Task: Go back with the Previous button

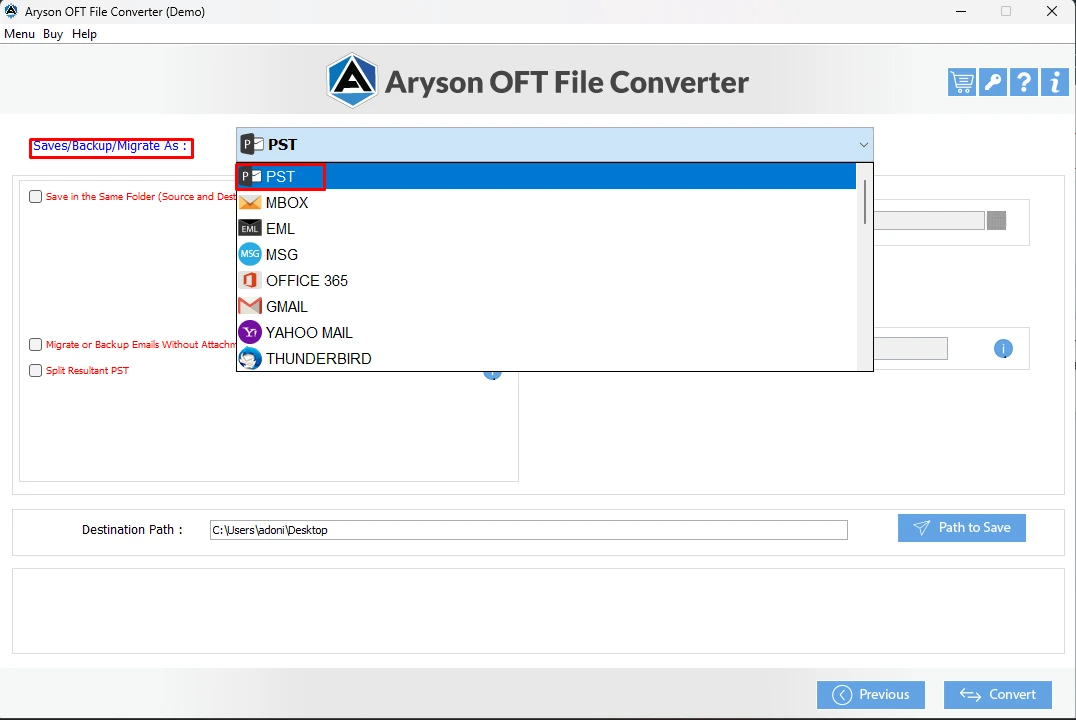Action: [x=871, y=695]
